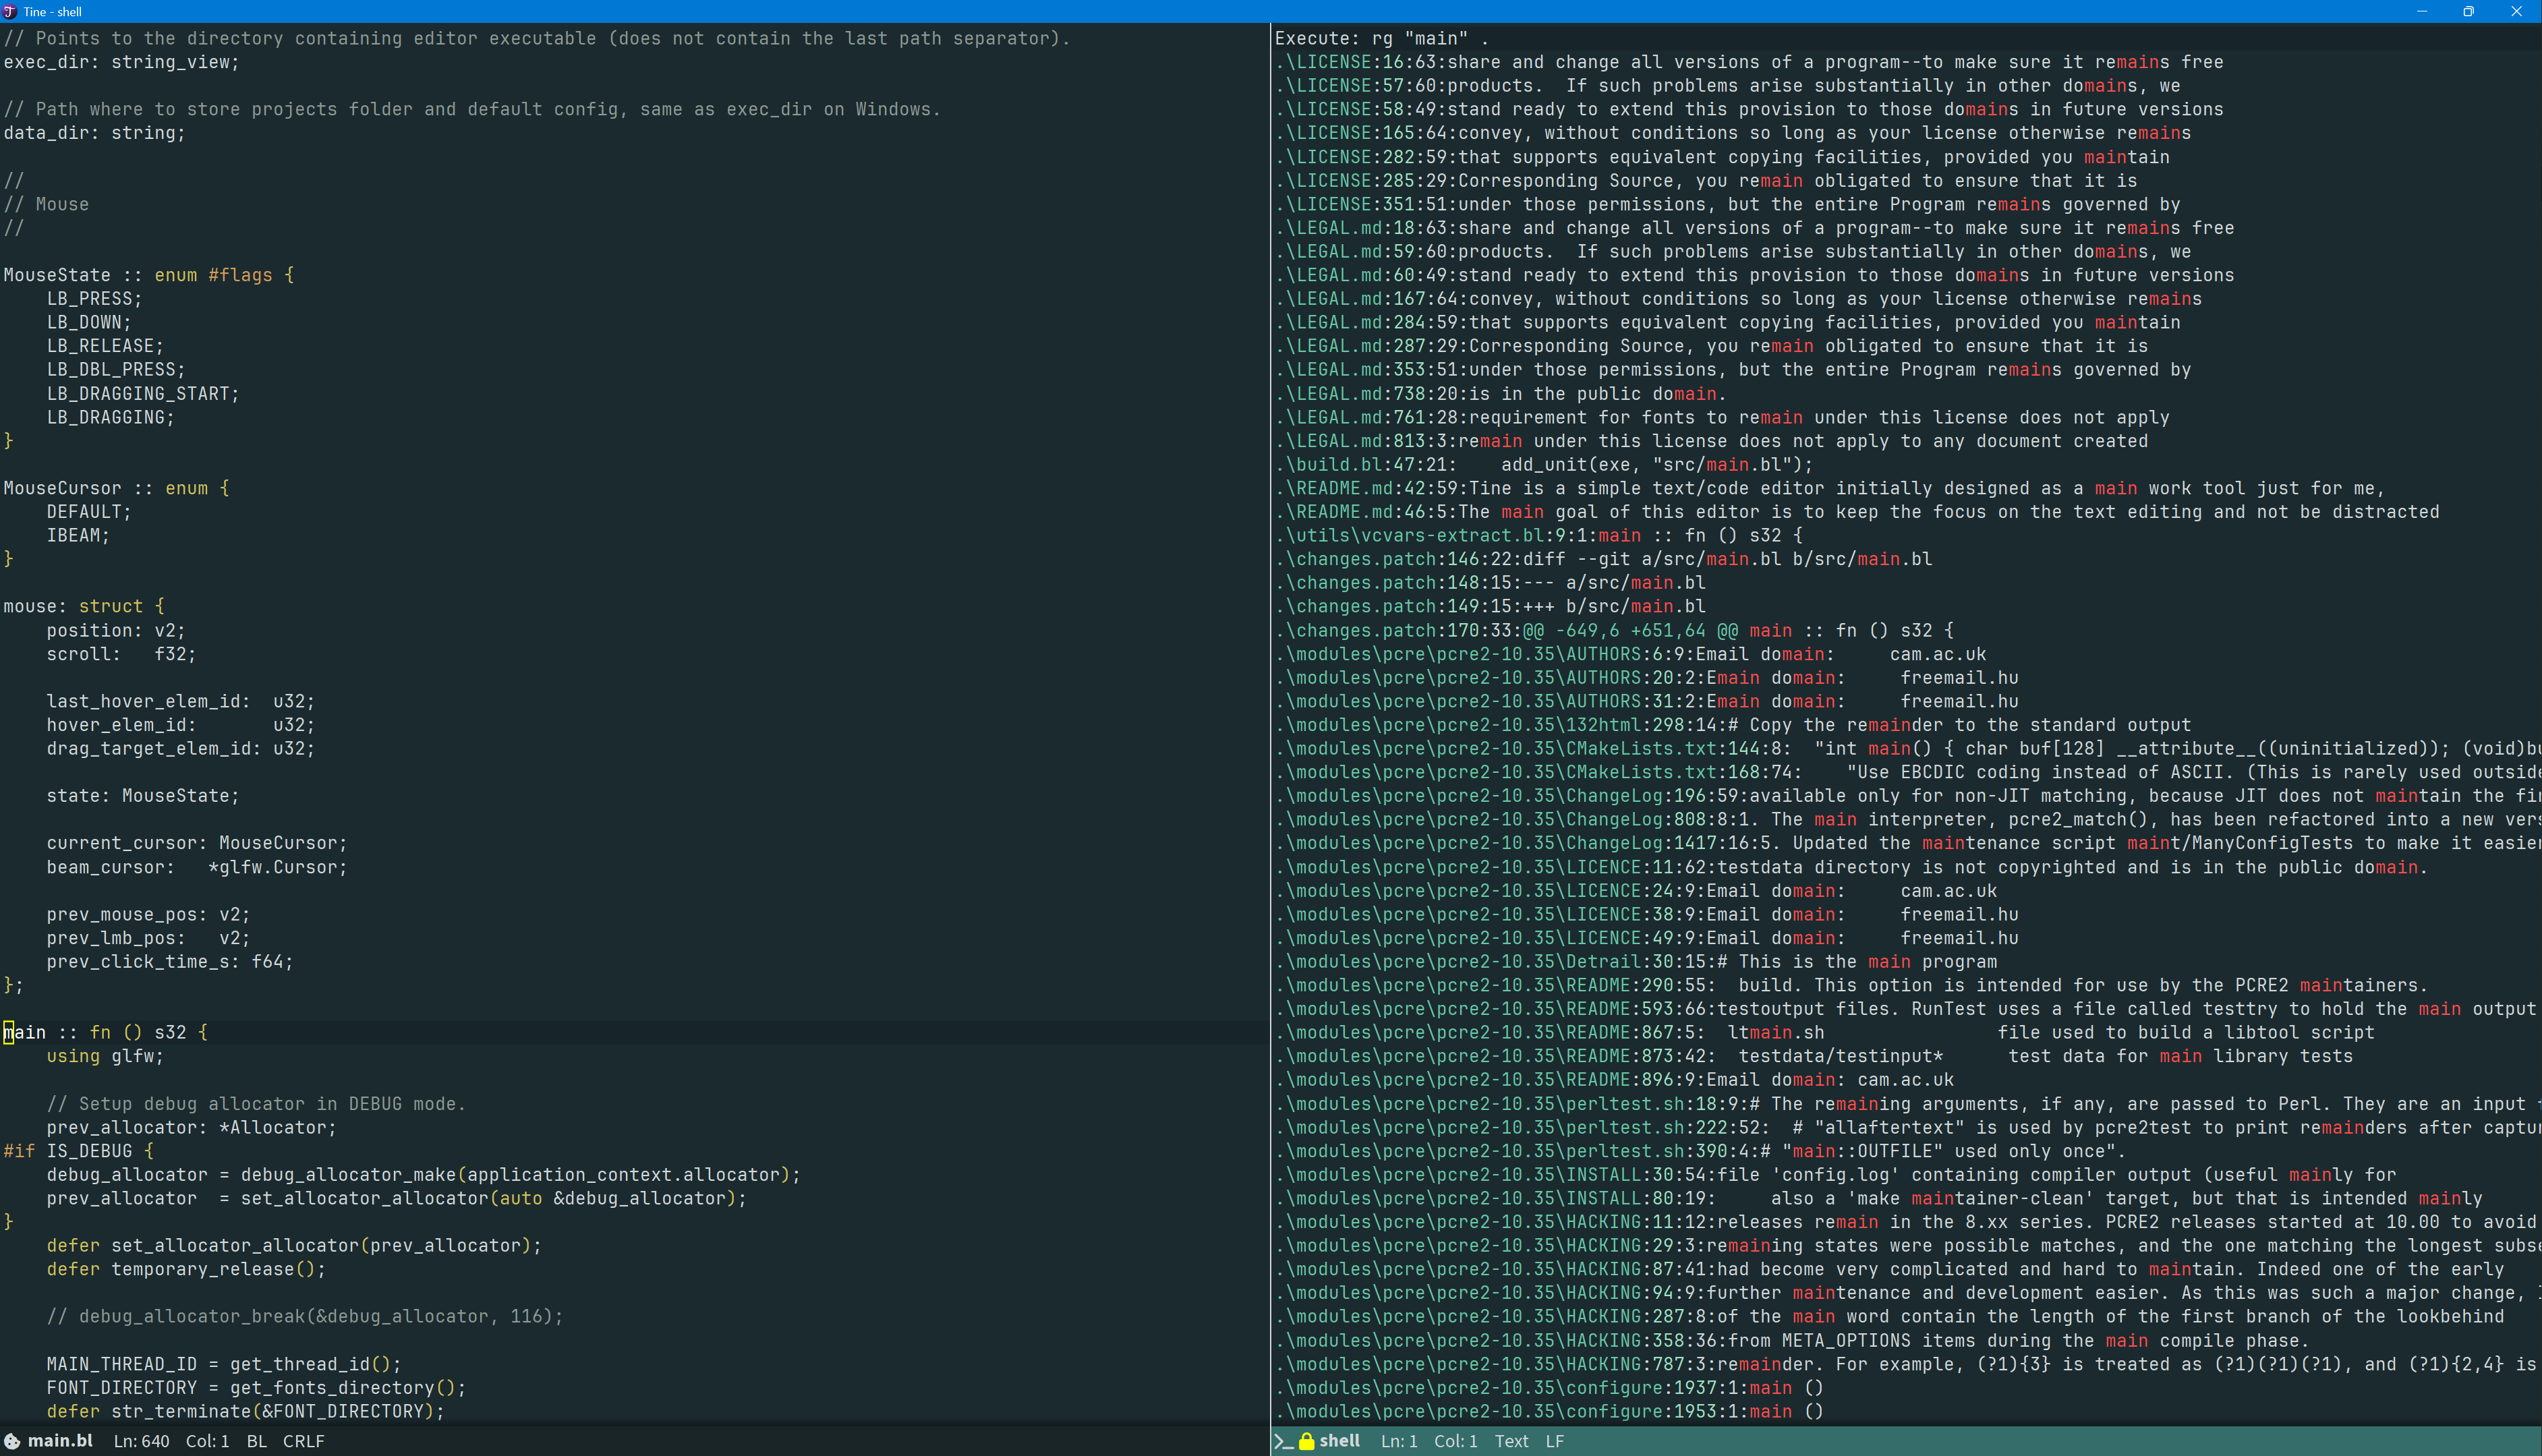Click the Tine app icon in title bar
The height and width of the screenshot is (1456, 2542).
pos(10,11)
